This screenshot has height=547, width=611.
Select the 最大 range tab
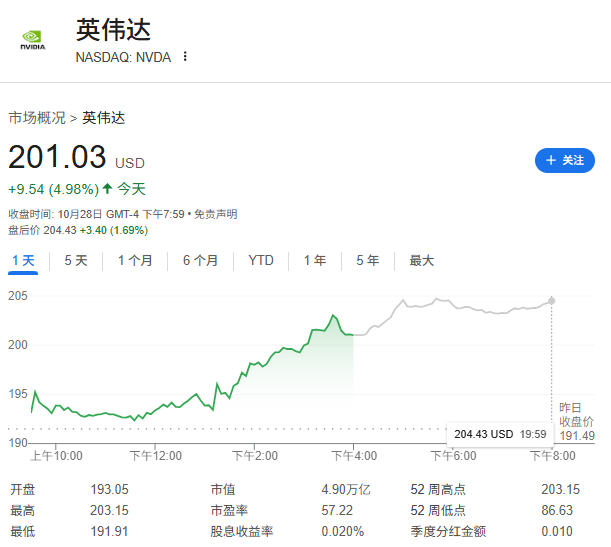point(422,260)
